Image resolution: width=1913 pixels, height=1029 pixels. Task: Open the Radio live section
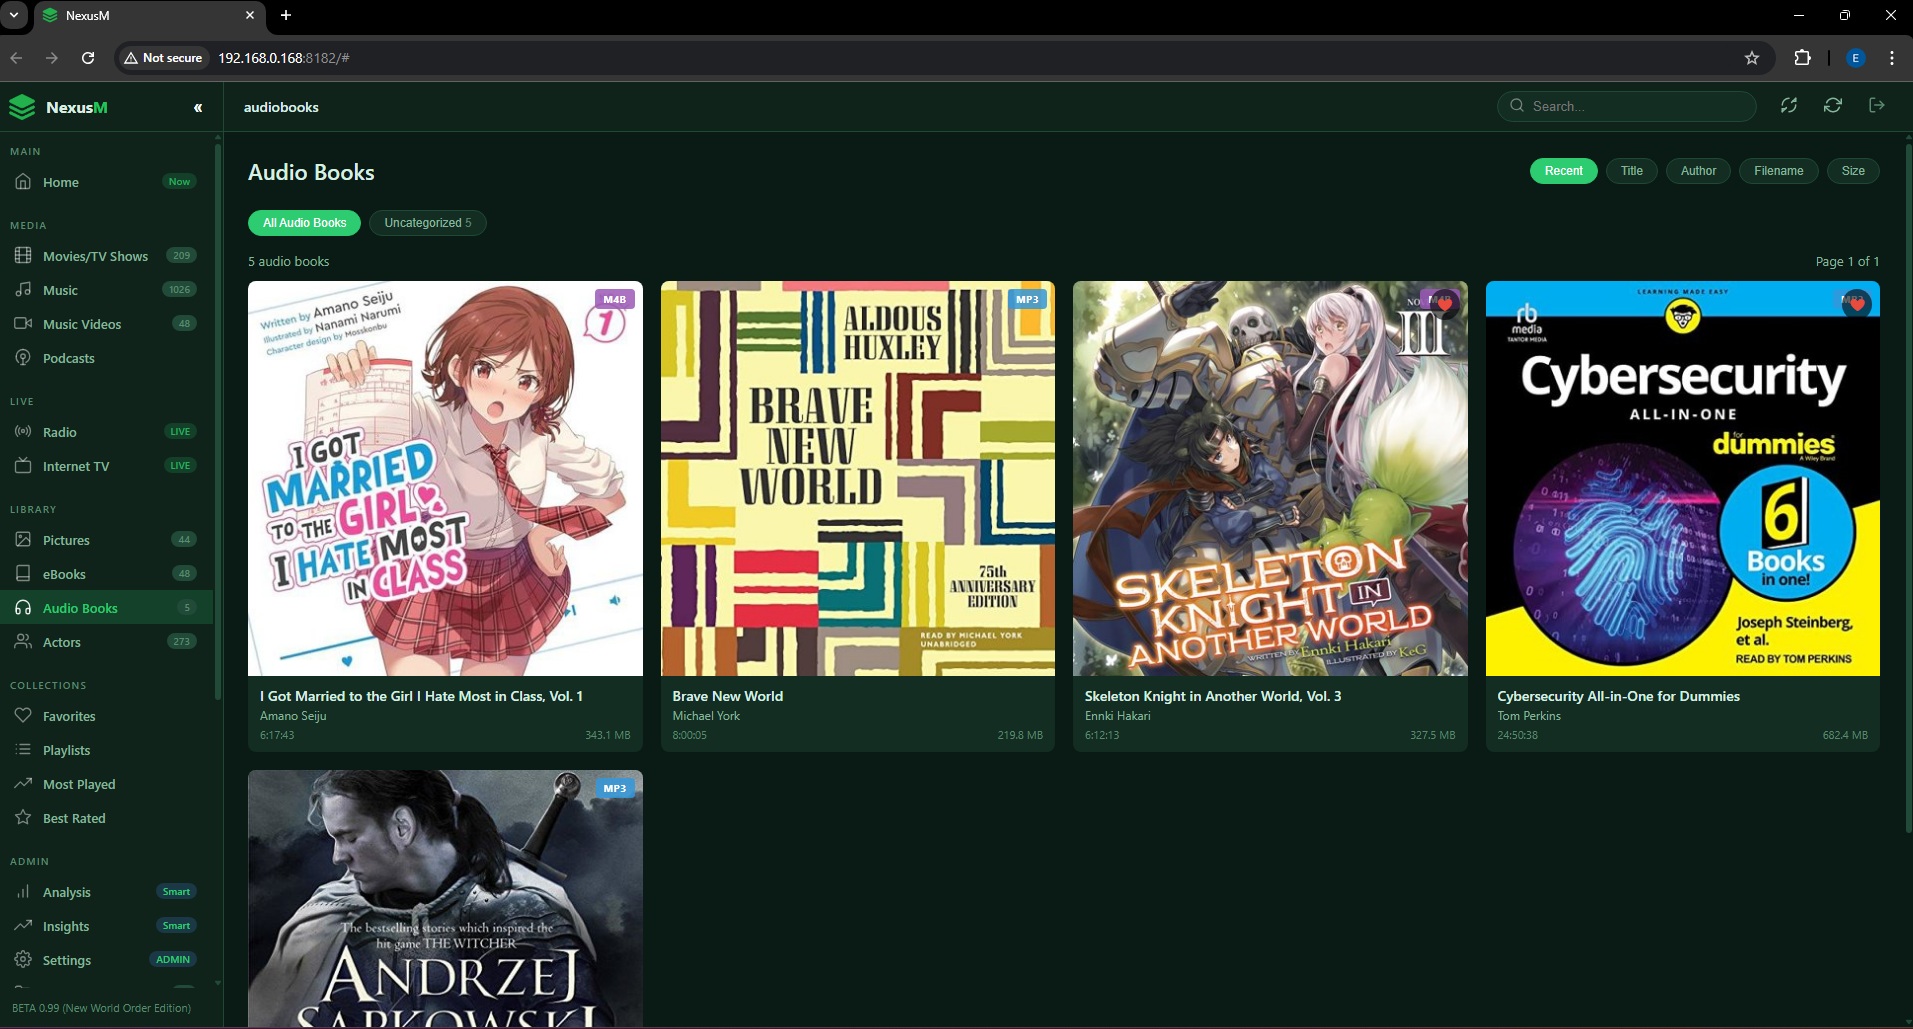[60, 432]
